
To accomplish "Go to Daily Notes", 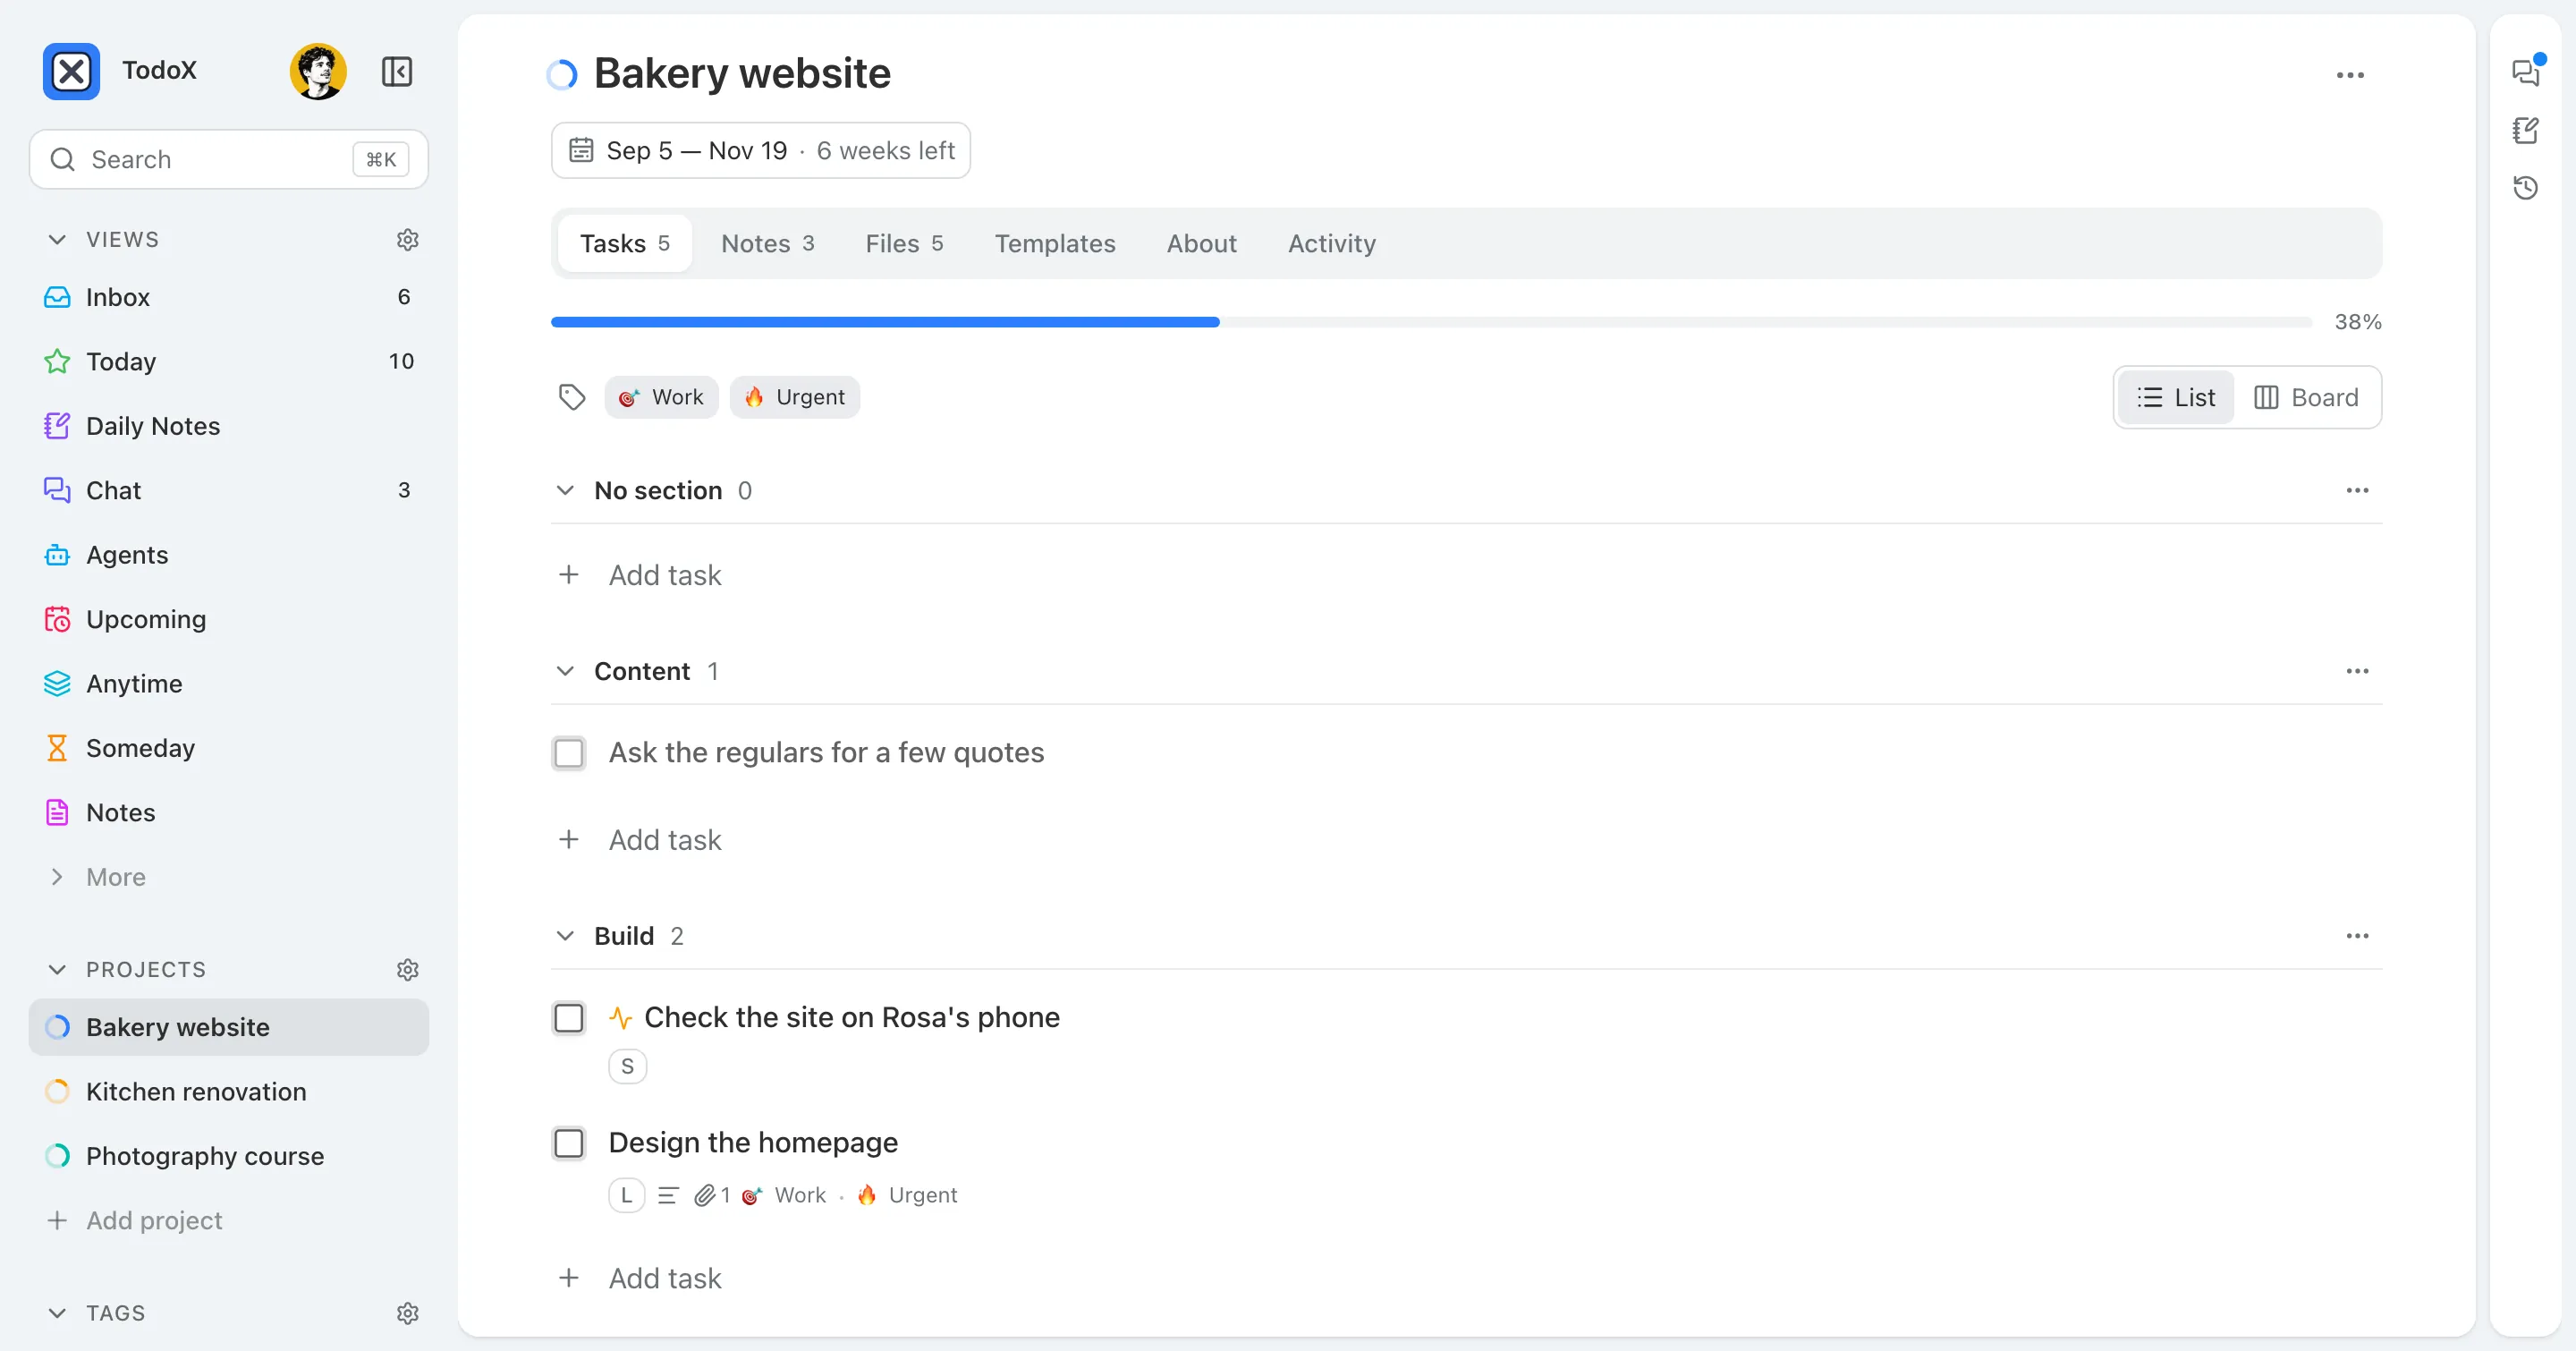I will coord(229,426).
